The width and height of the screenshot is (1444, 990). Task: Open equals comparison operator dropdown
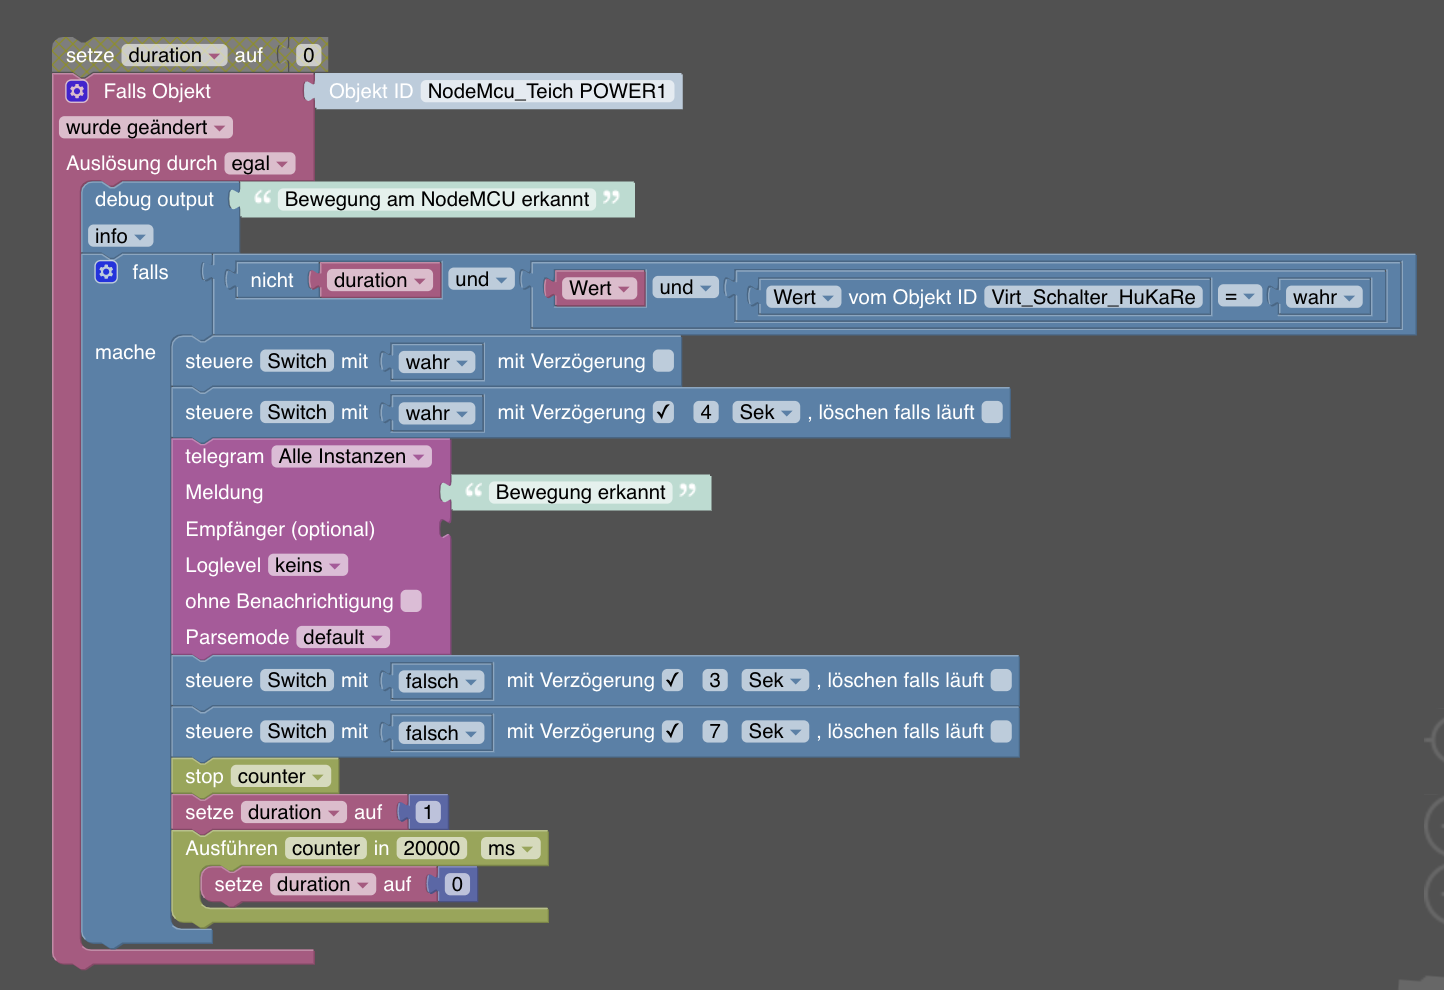pos(1239,296)
